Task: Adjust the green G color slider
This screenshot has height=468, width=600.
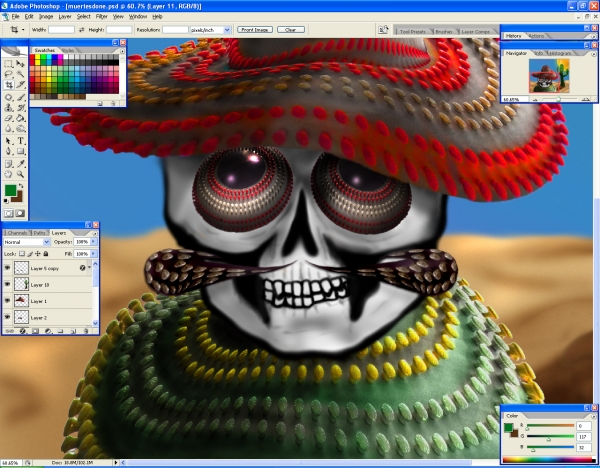Action: 550,437
